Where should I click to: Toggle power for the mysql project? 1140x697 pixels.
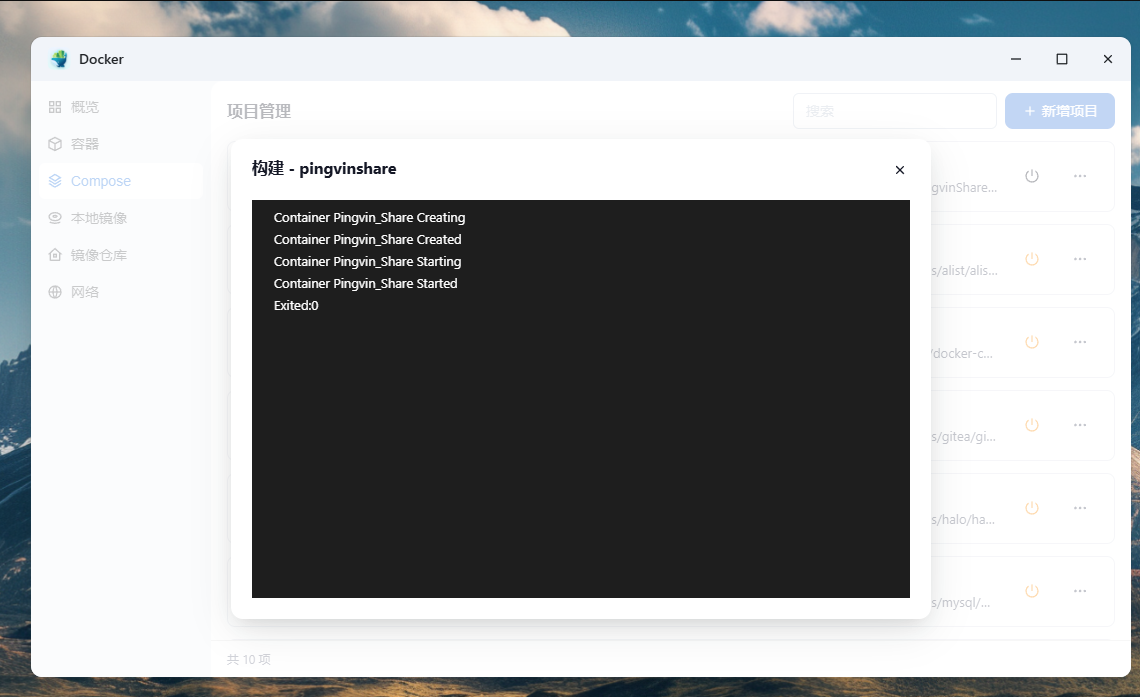1032,591
